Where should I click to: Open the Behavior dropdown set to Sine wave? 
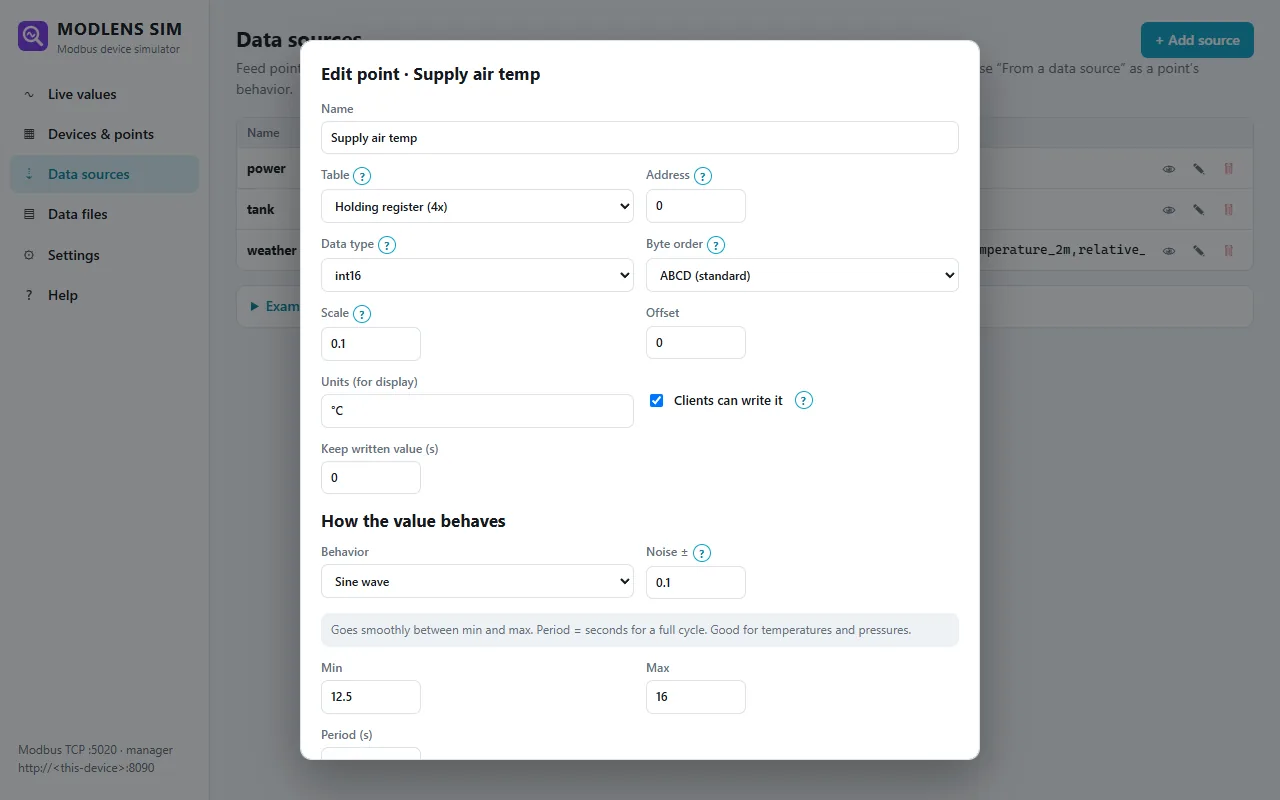pos(477,581)
